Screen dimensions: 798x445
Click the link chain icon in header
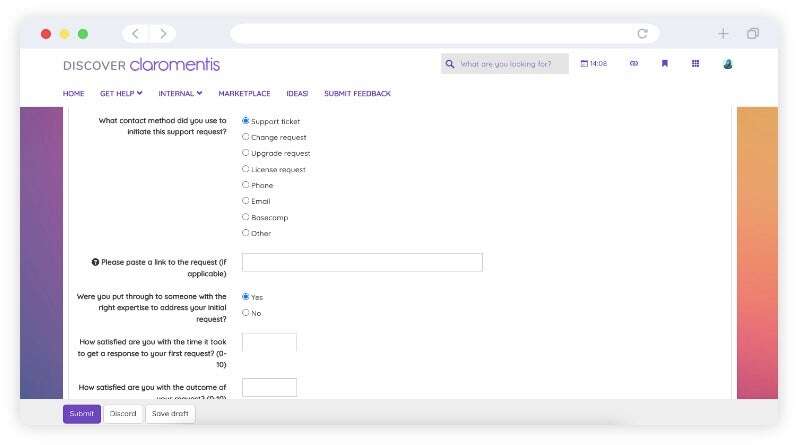(x=633, y=64)
